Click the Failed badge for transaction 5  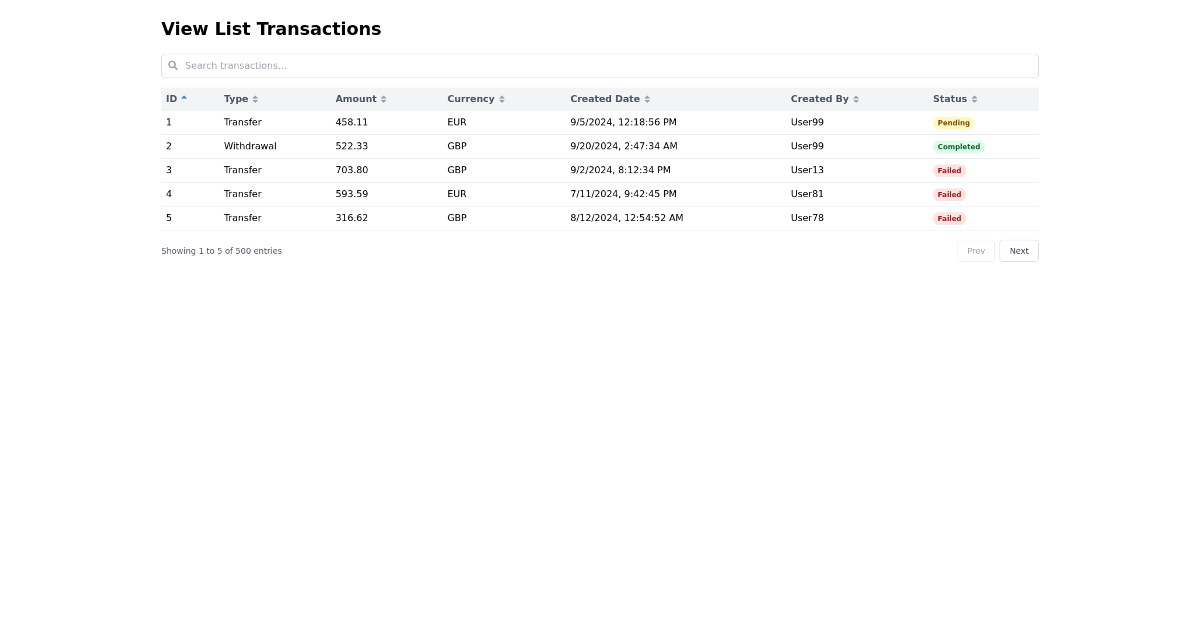tap(949, 218)
